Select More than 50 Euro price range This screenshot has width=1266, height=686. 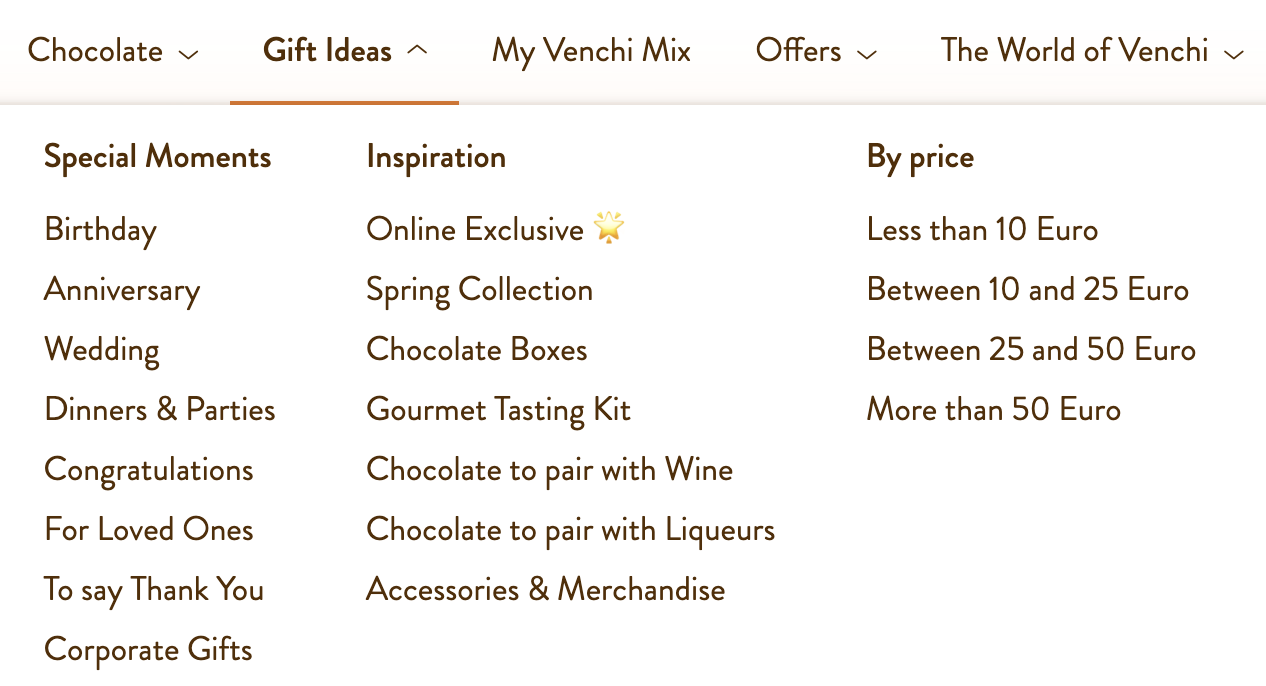994,410
